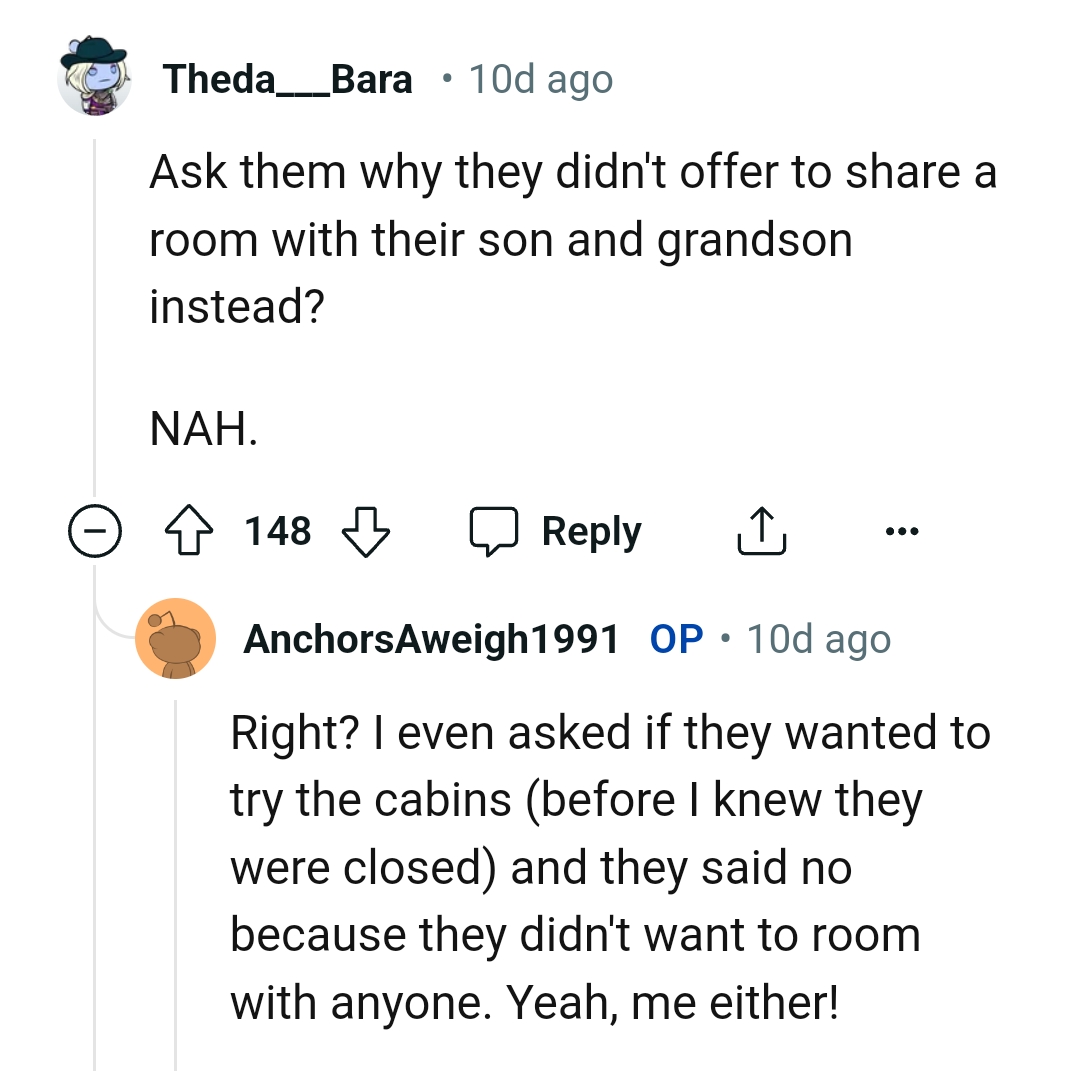
Task: Collapse the reply chain via the thread line
Action: tap(95, 300)
